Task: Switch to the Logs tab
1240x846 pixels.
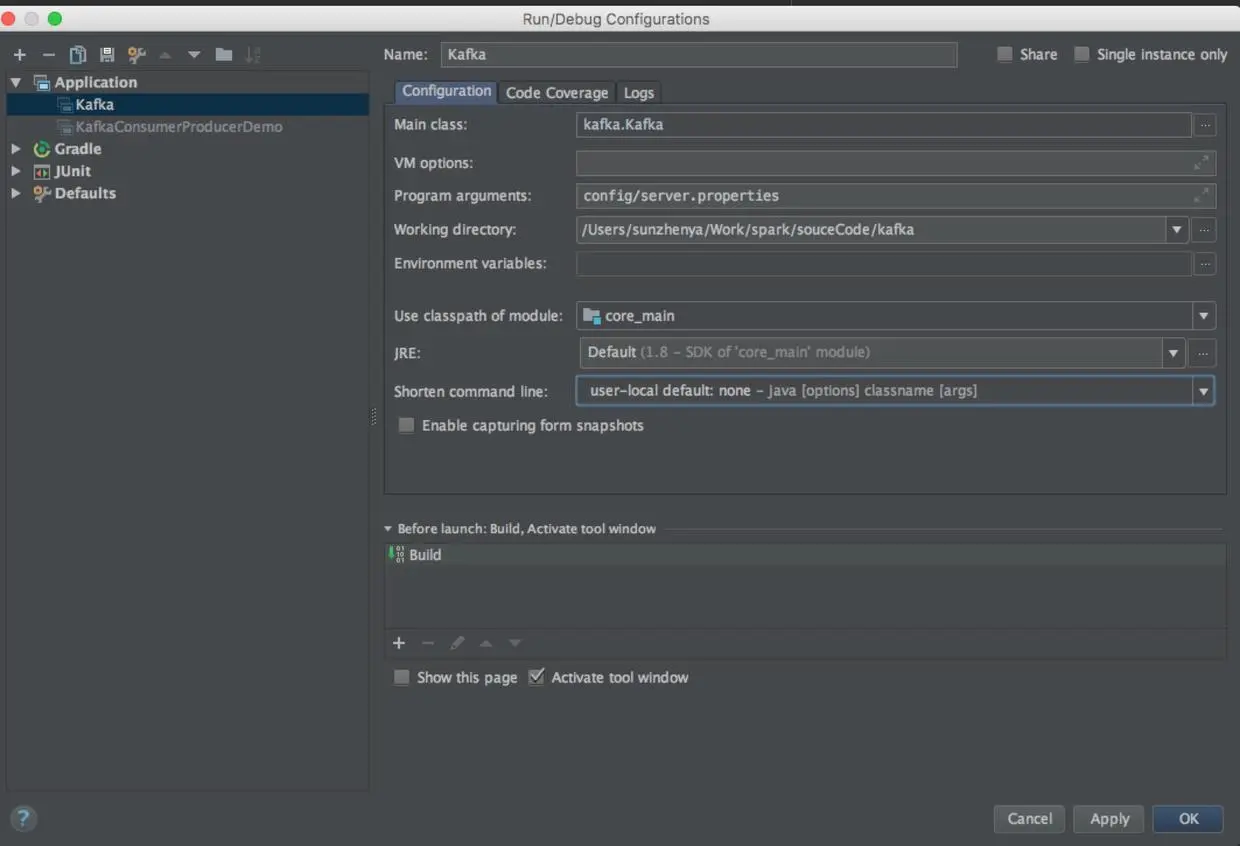Action: click(x=639, y=93)
